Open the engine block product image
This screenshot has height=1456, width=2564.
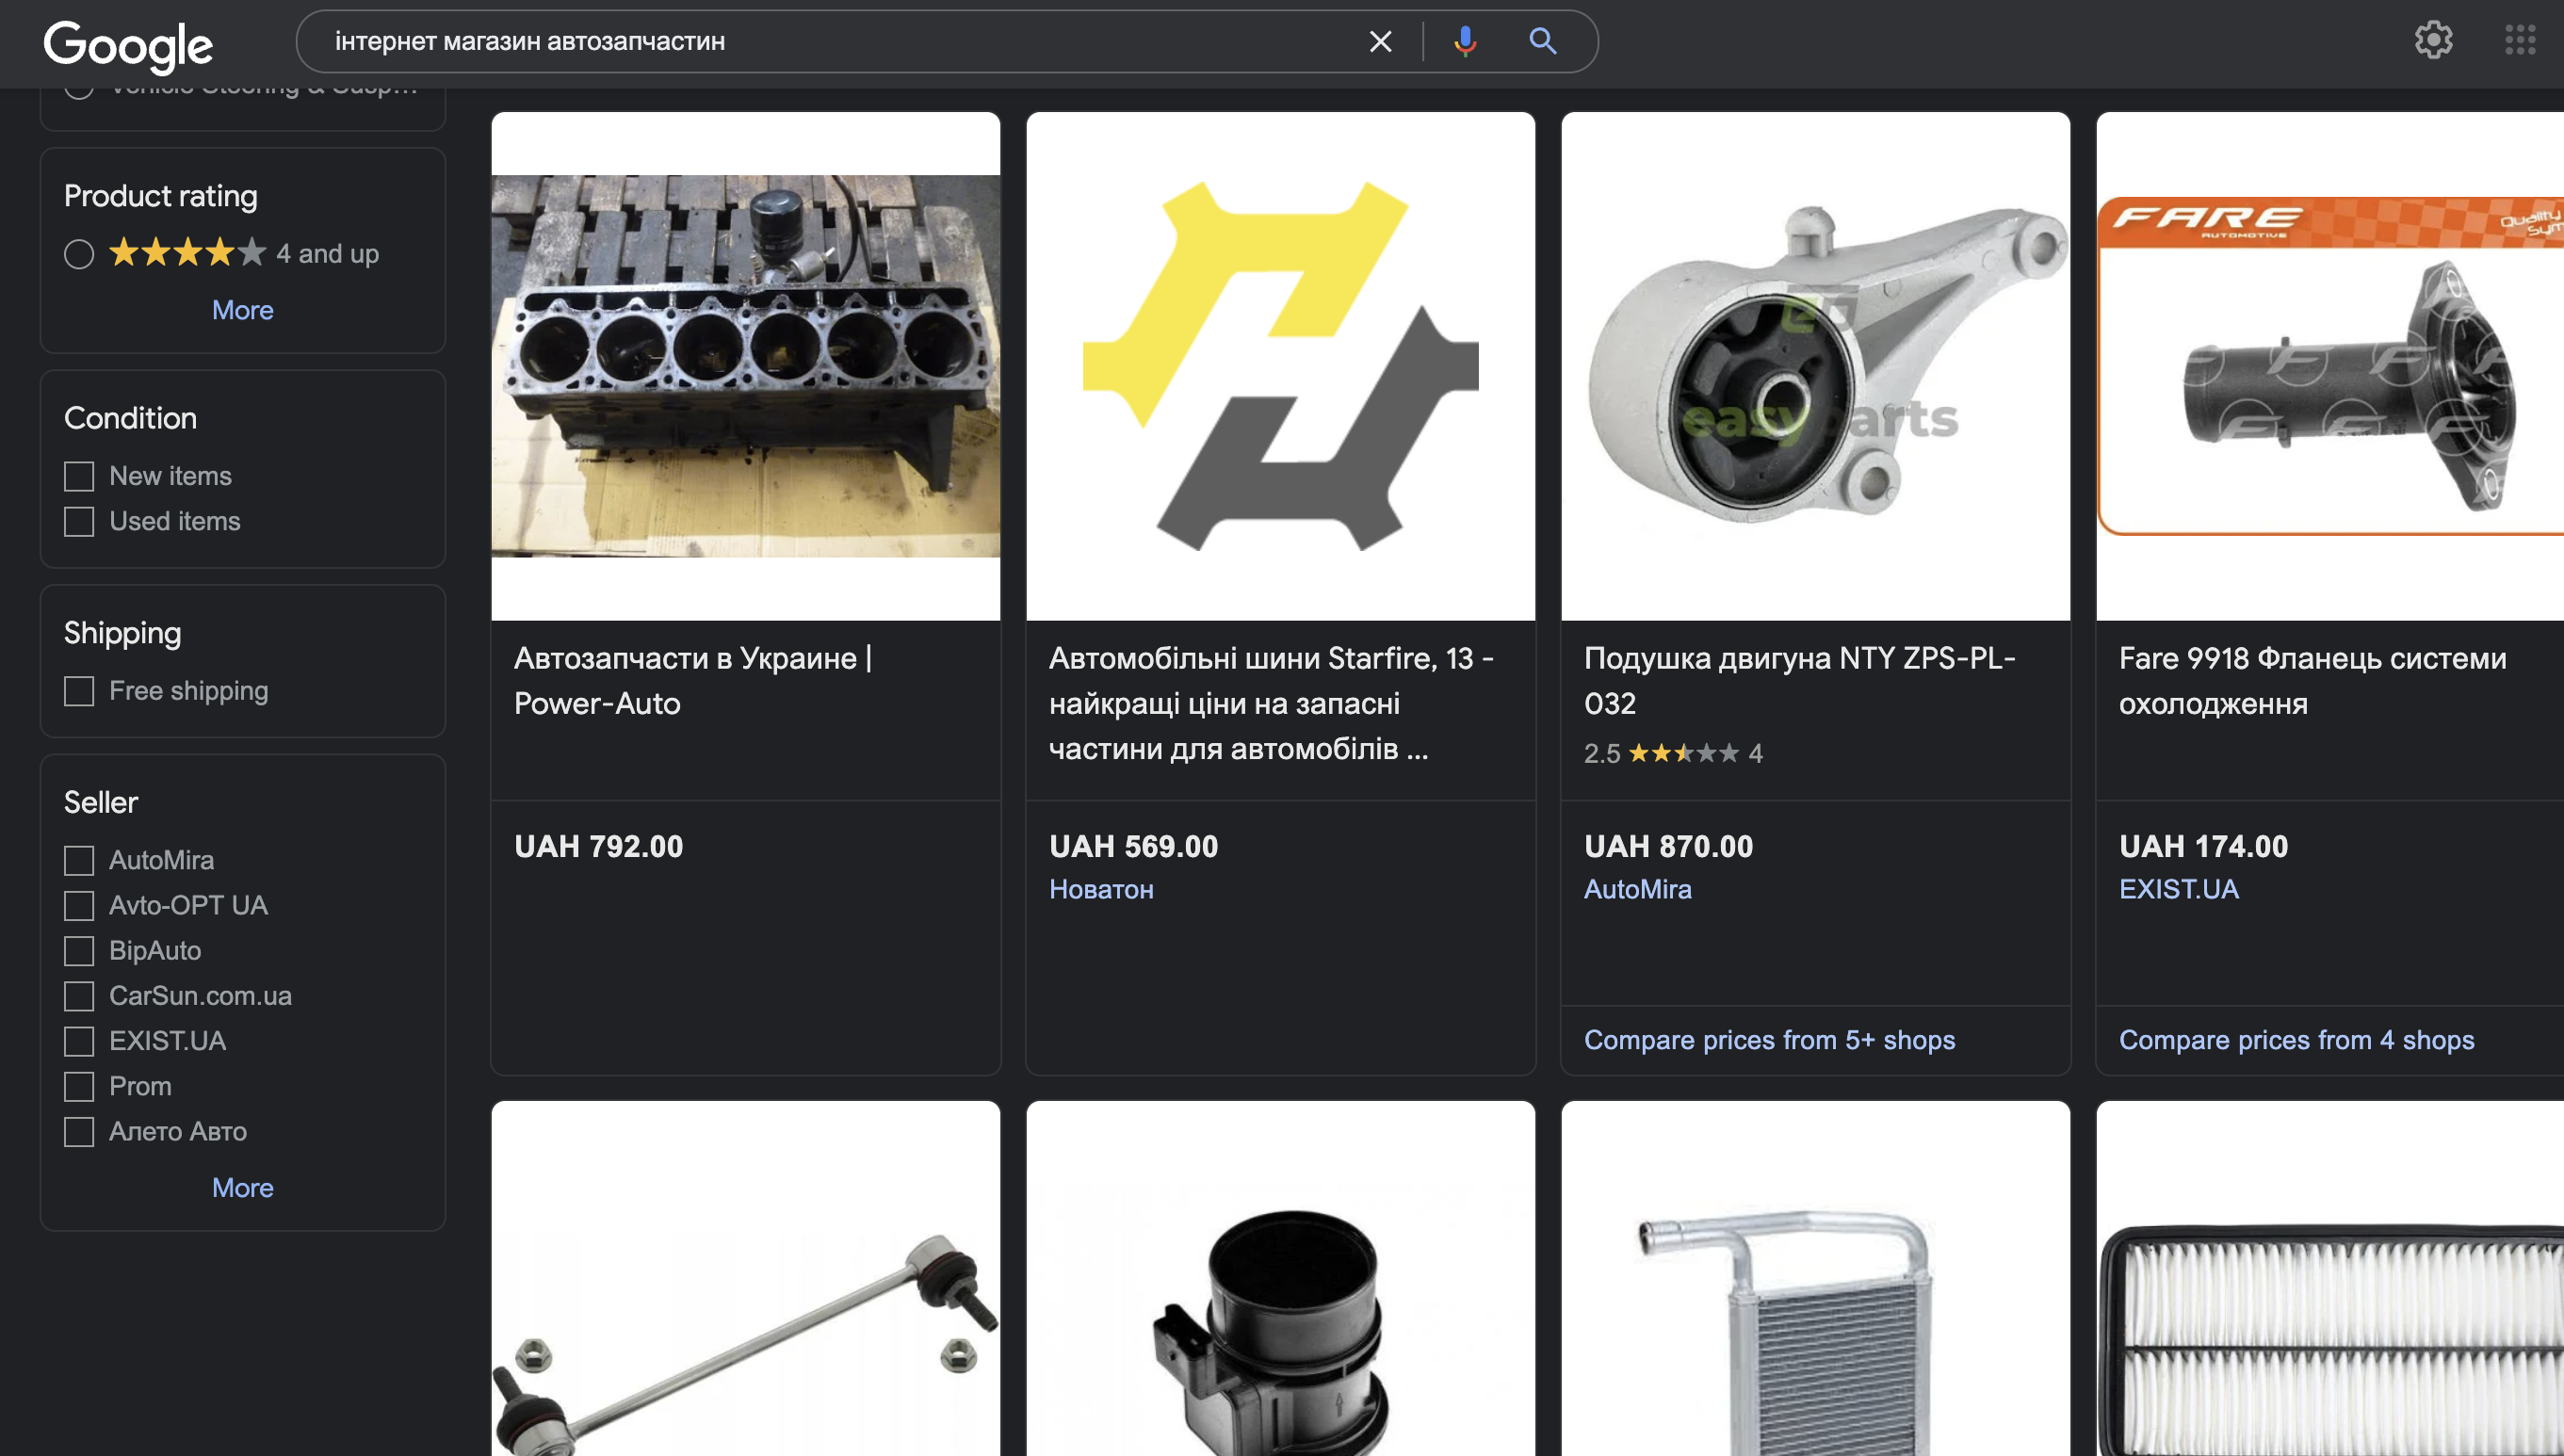pos(745,366)
